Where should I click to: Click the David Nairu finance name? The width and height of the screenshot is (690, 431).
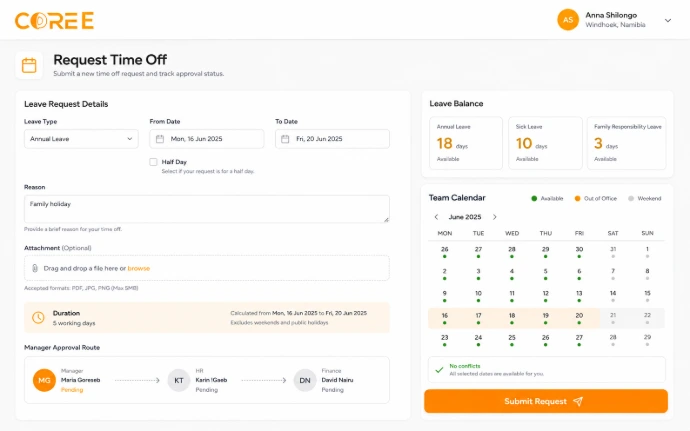click(x=337, y=380)
